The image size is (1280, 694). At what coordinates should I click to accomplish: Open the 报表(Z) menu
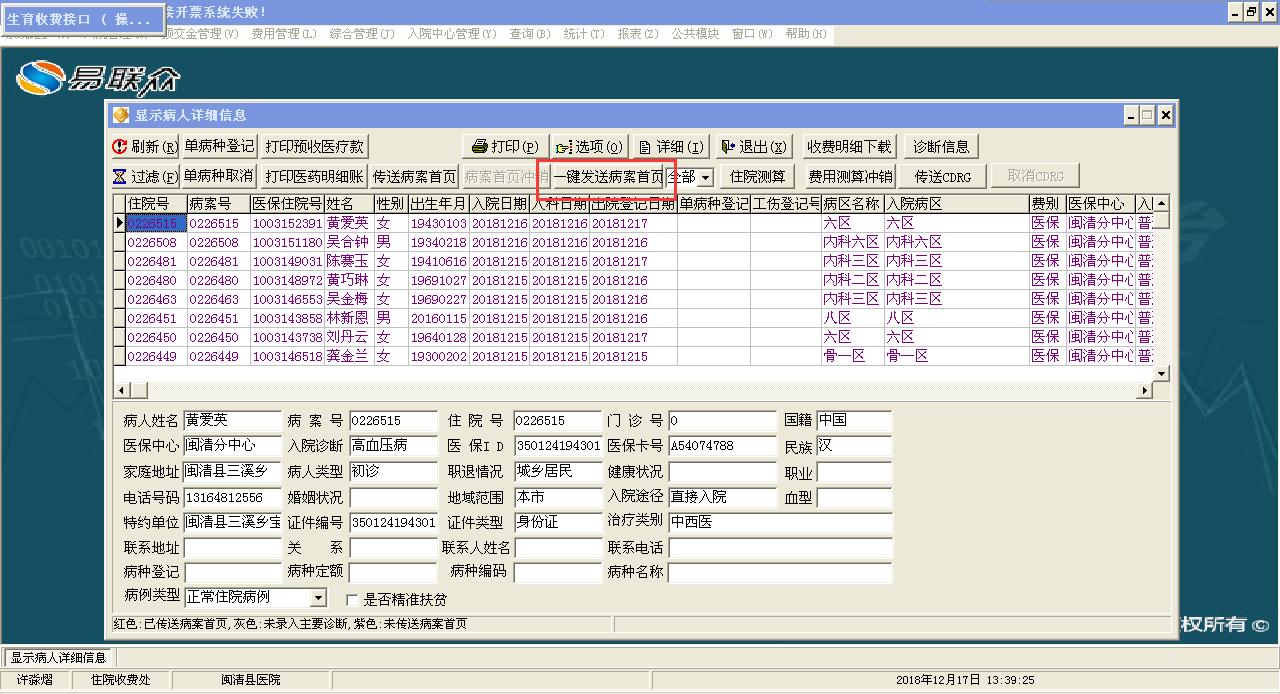[x=637, y=33]
